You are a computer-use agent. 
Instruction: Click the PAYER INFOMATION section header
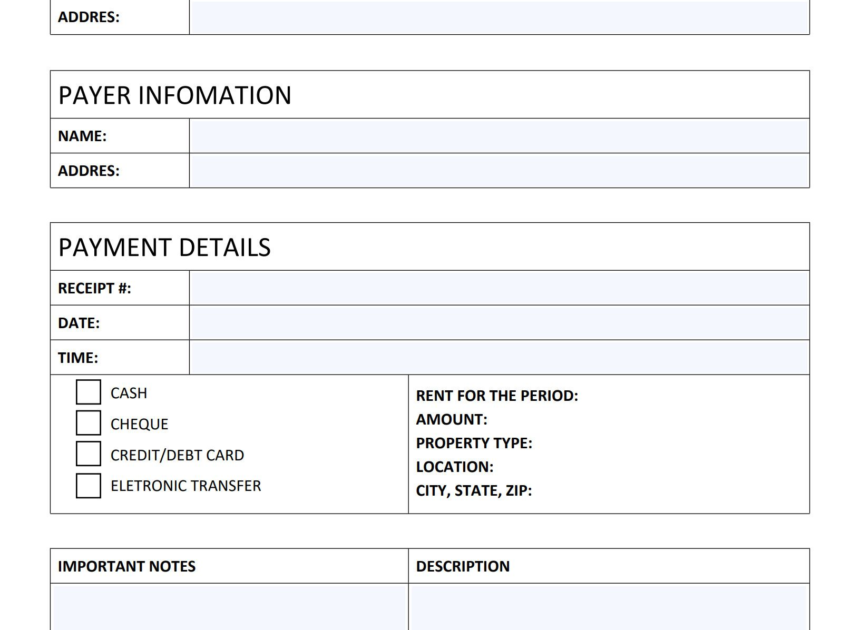pos(175,95)
